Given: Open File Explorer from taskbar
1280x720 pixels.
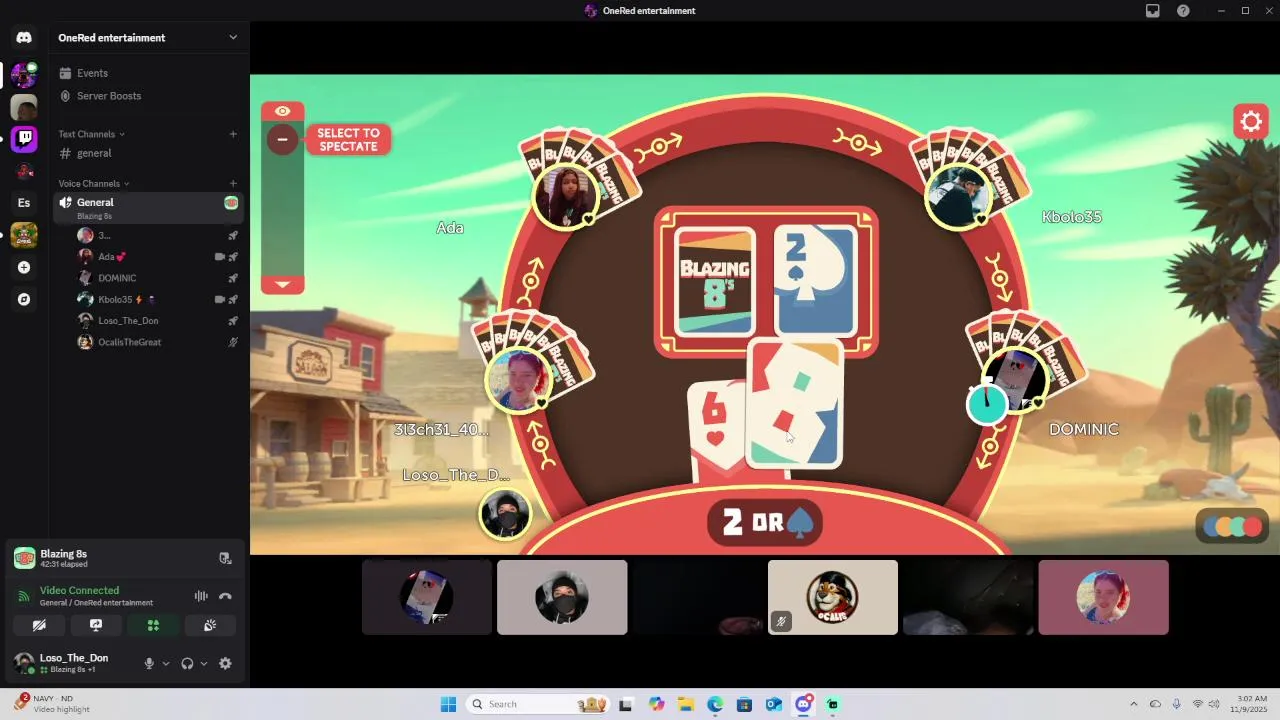Looking at the screenshot, I should coord(686,704).
